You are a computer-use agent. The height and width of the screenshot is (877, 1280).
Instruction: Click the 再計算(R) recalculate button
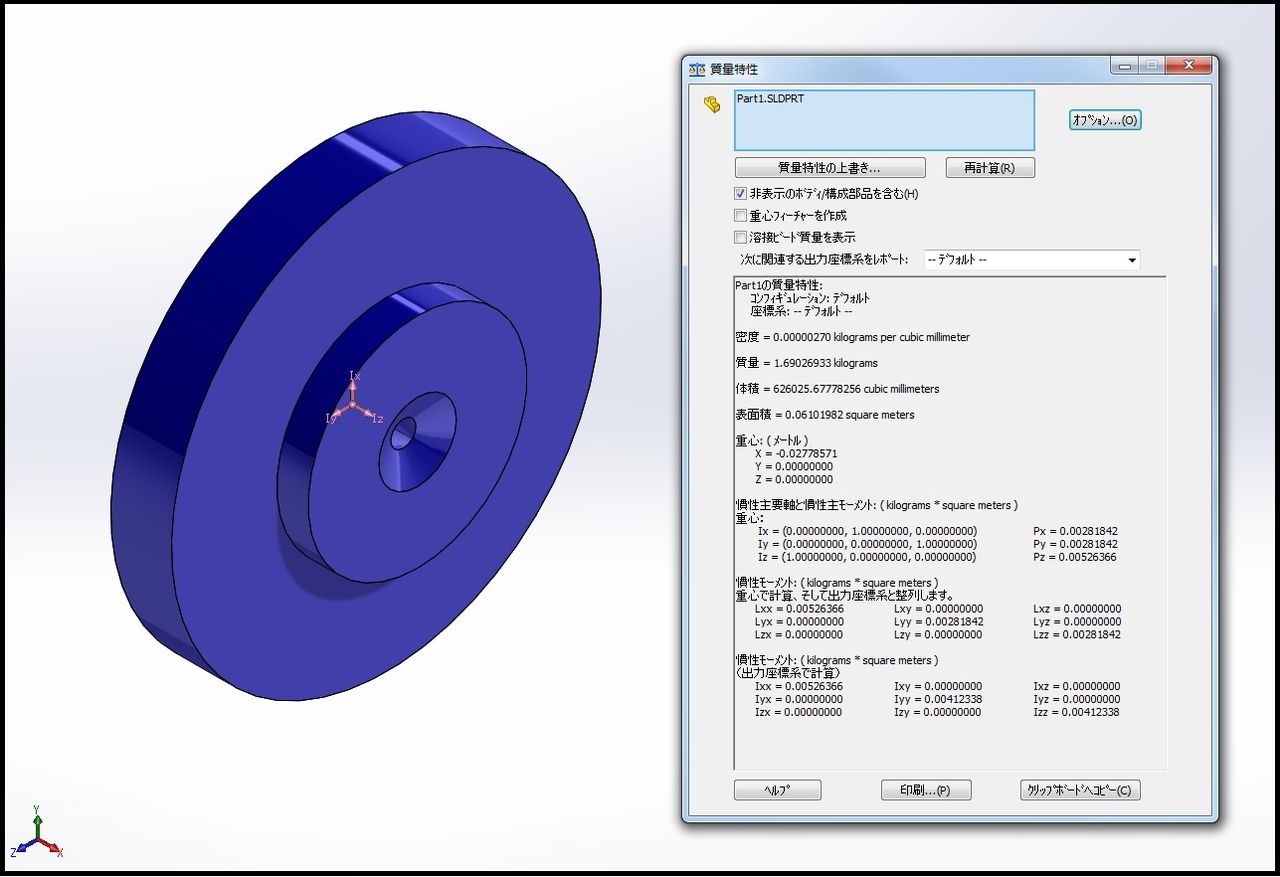990,168
